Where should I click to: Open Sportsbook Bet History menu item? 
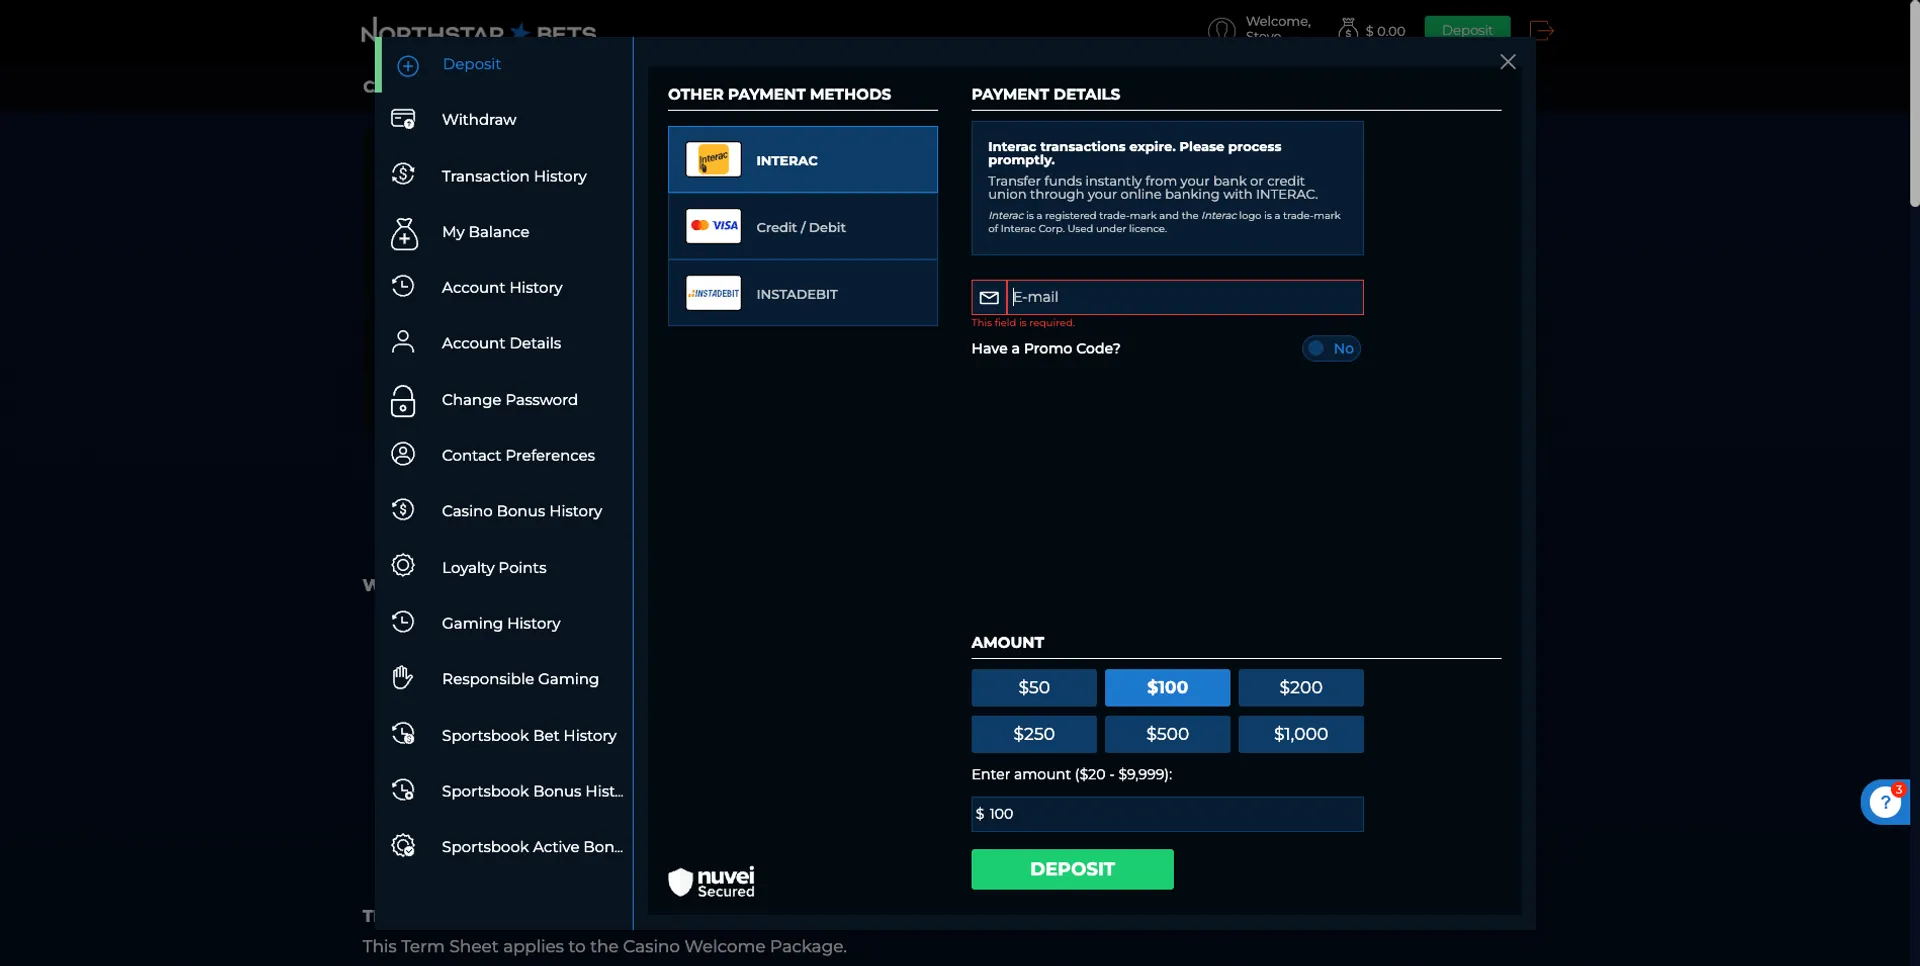click(528, 736)
